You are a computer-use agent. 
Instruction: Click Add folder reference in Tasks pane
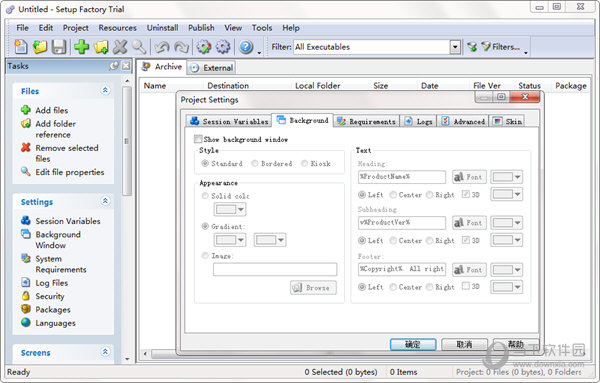(55, 129)
